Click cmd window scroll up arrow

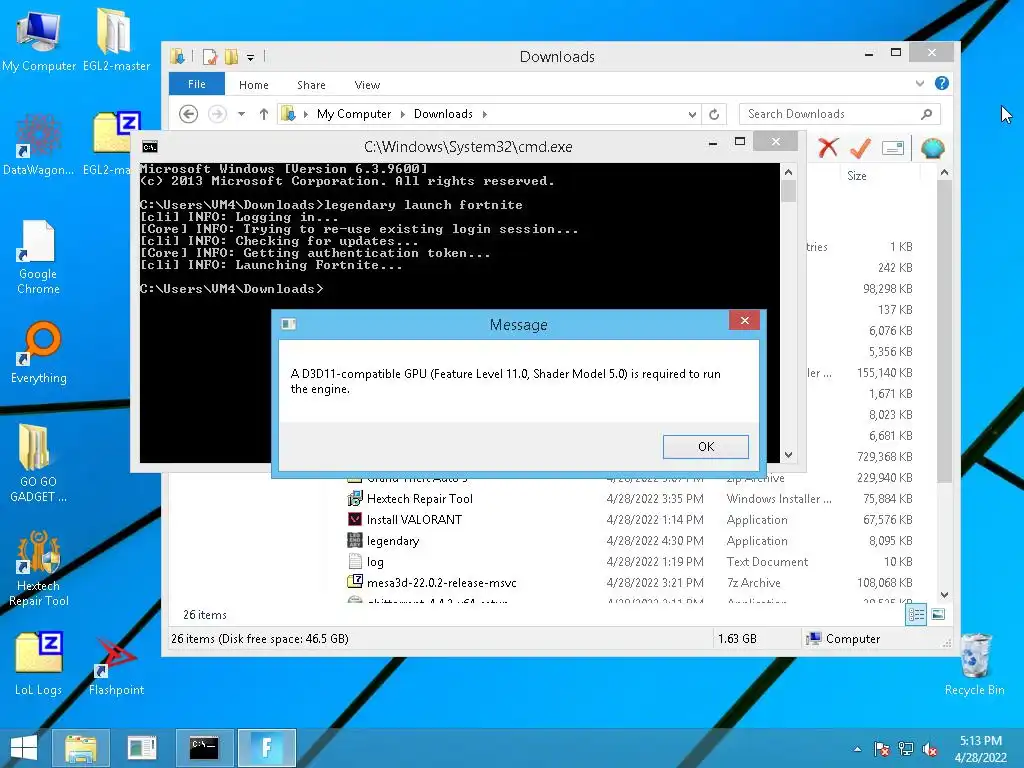[x=788, y=172]
